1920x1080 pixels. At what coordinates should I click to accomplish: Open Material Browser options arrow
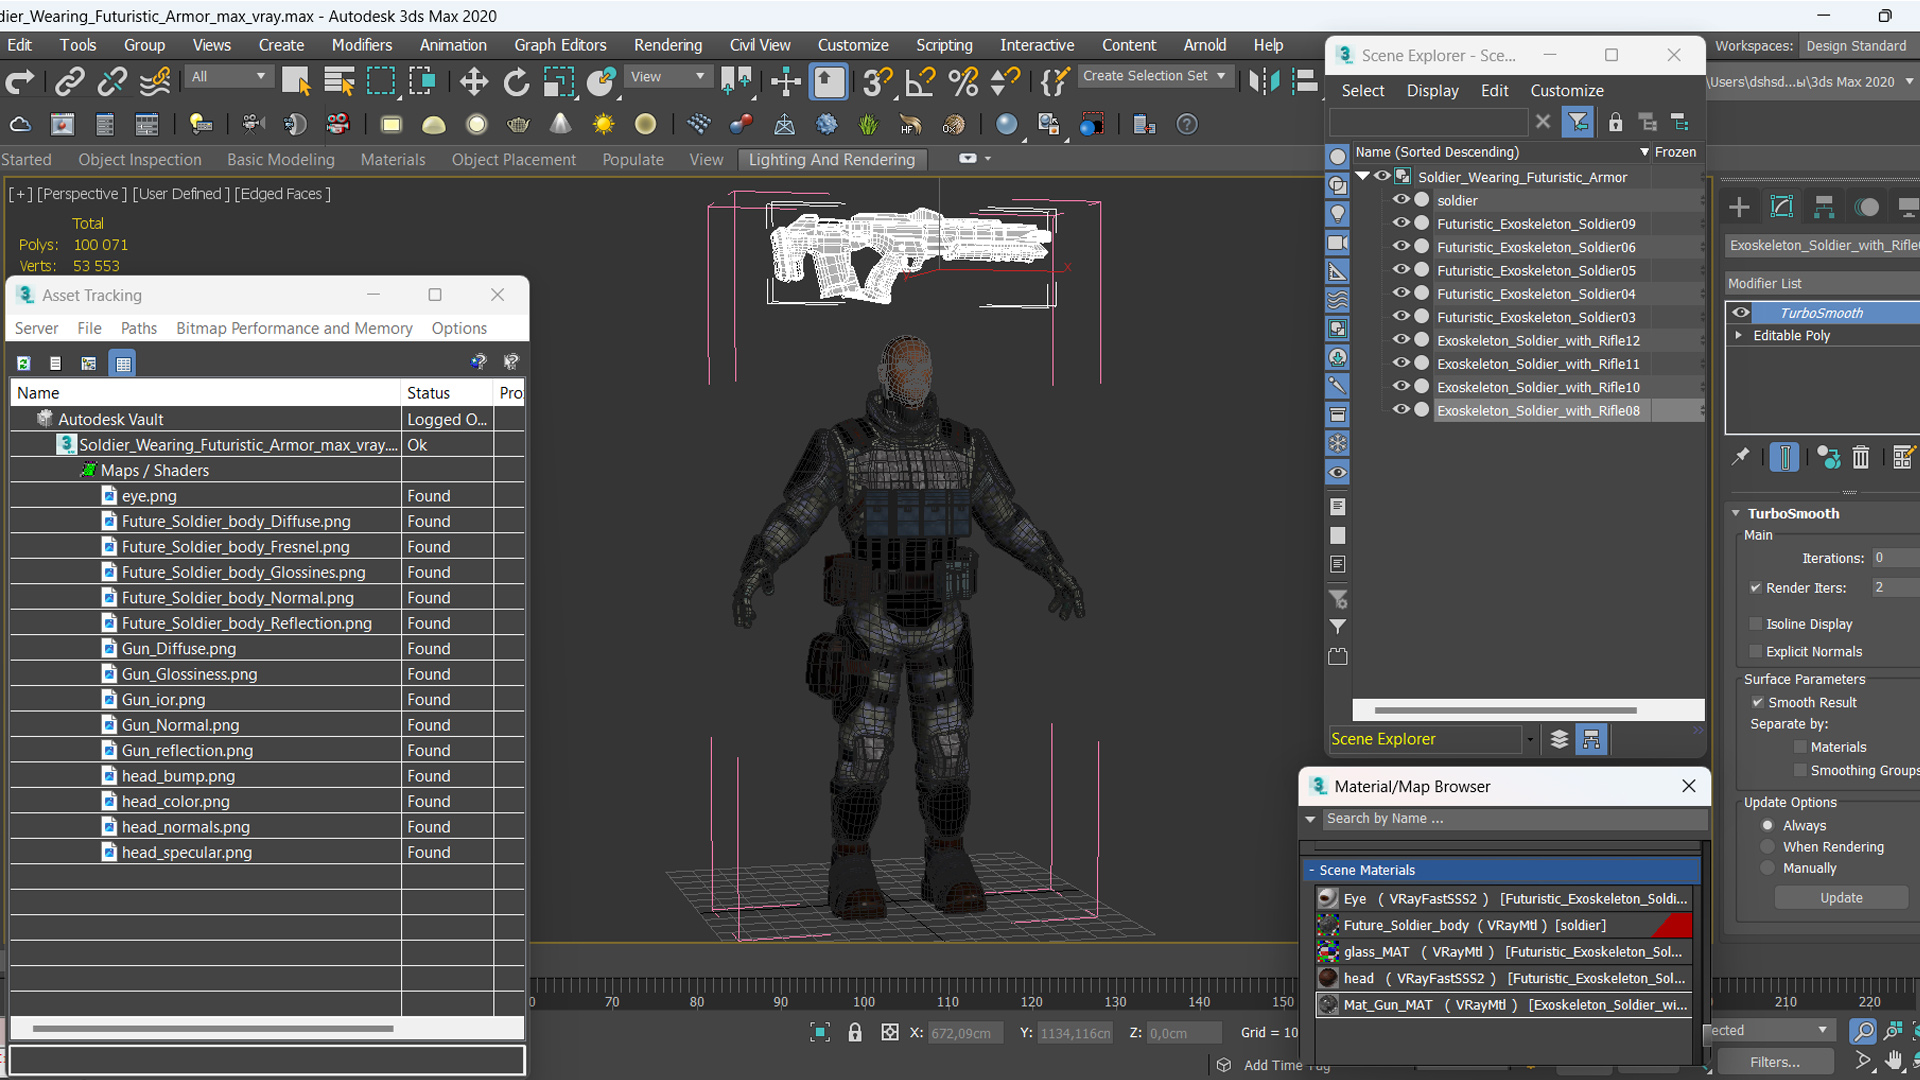click(x=1310, y=818)
